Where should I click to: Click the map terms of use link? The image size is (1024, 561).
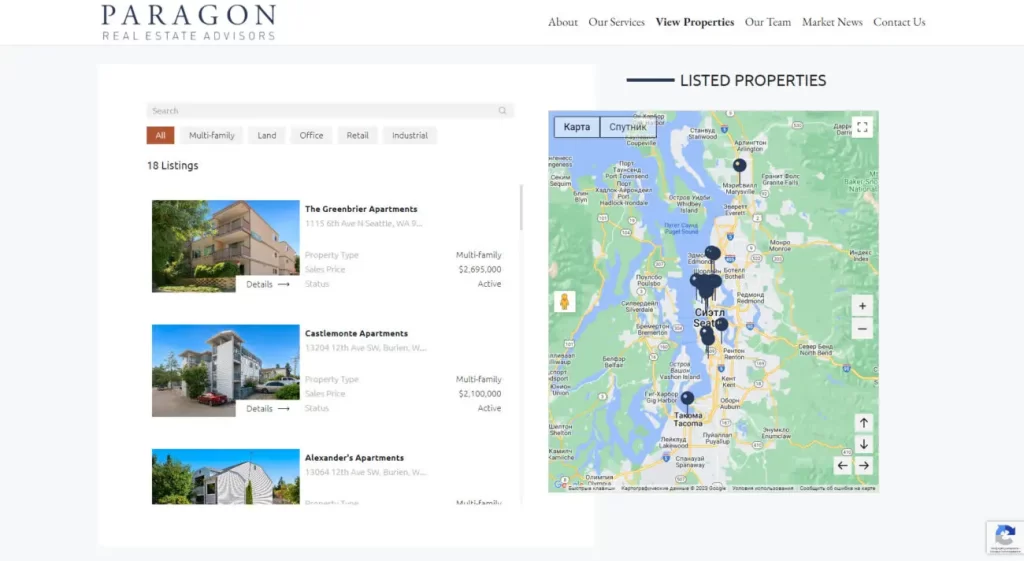pos(762,489)
